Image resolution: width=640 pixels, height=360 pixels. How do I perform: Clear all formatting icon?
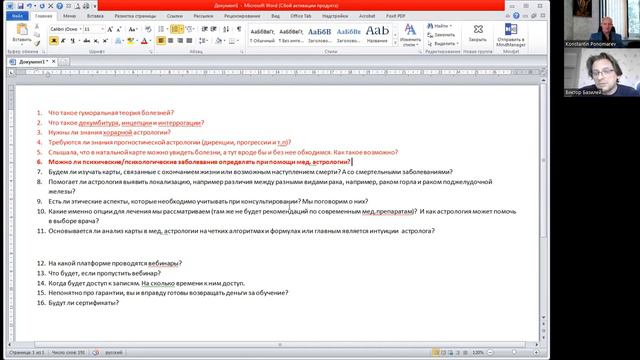(148, 29)
